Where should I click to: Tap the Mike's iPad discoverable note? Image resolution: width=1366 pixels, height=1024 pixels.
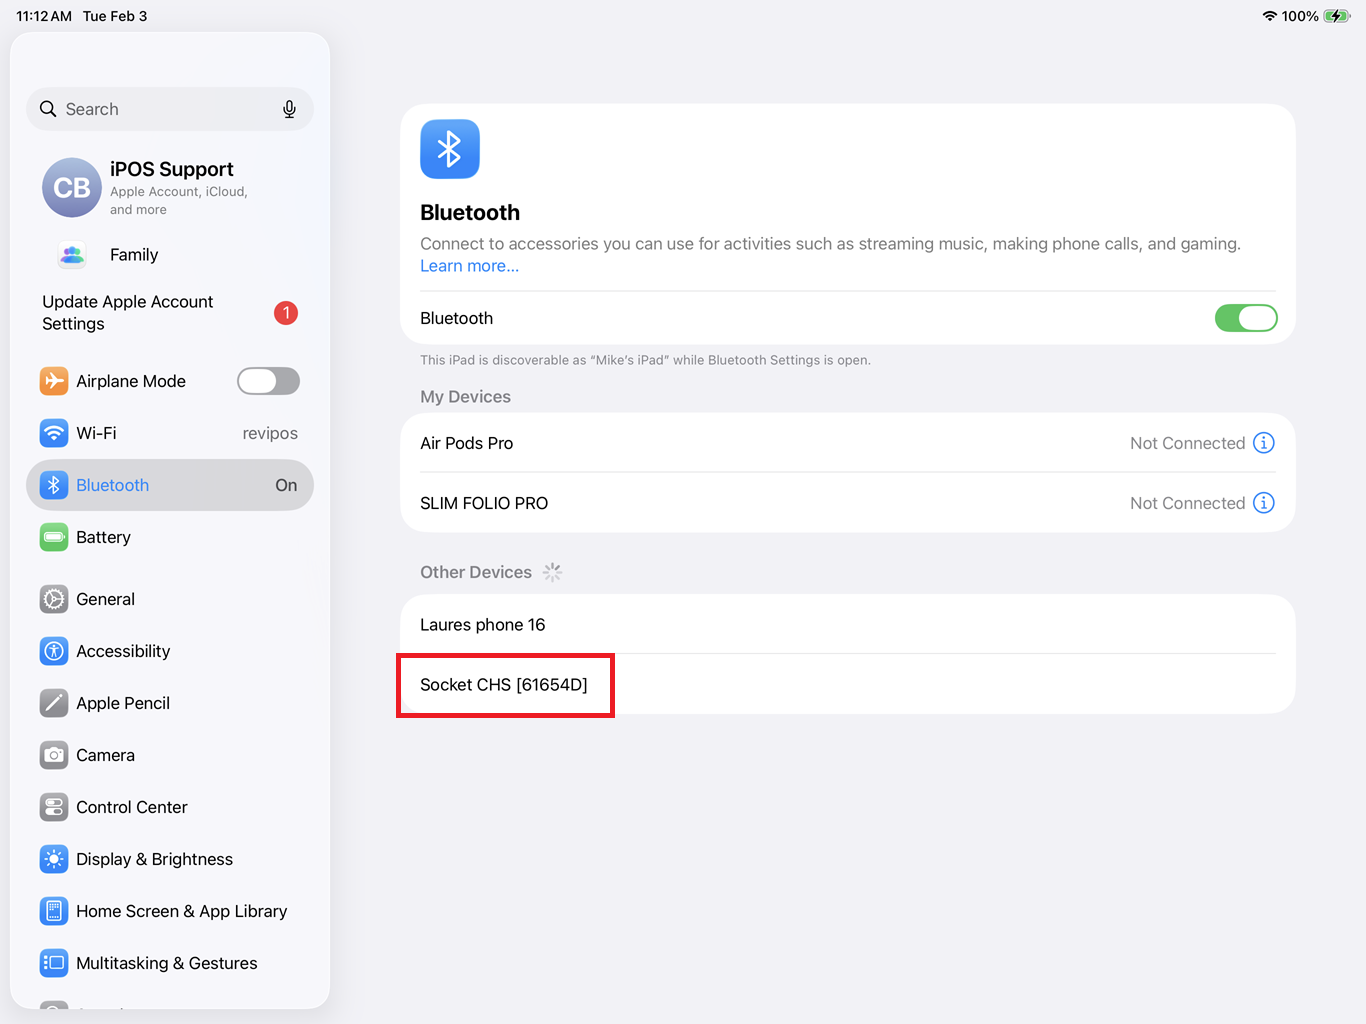point(645,360)
